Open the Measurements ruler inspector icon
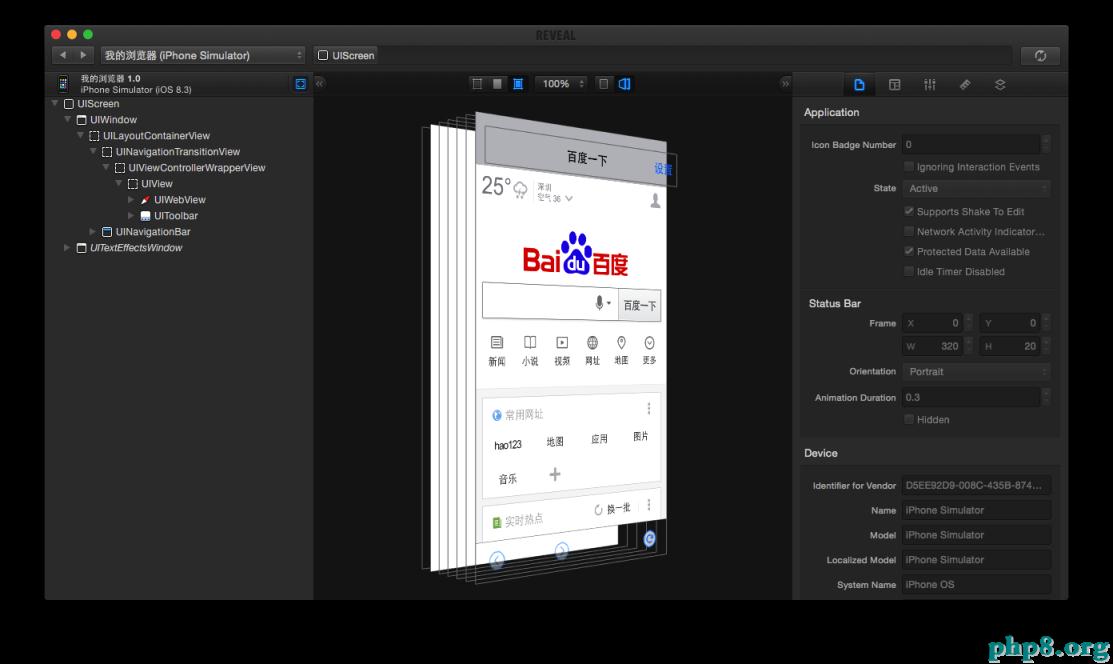Viewport: 1113px width, 664px height. coord(964,85)
